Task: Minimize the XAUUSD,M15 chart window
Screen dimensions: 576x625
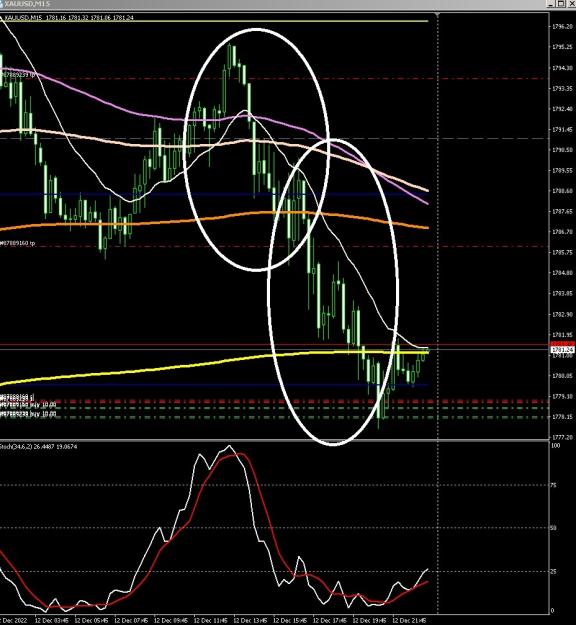Action: (551, 4)
